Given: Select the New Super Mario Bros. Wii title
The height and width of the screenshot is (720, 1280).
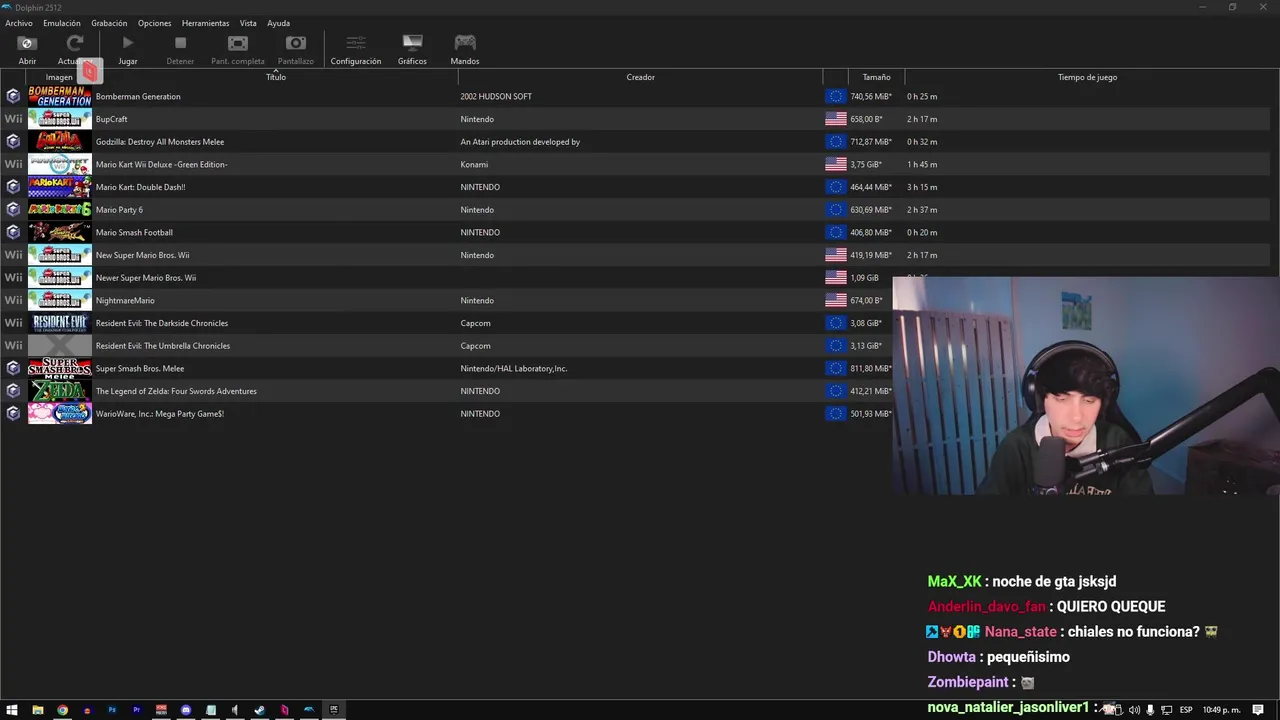Looking at the screenshot, I should [142, 255].
